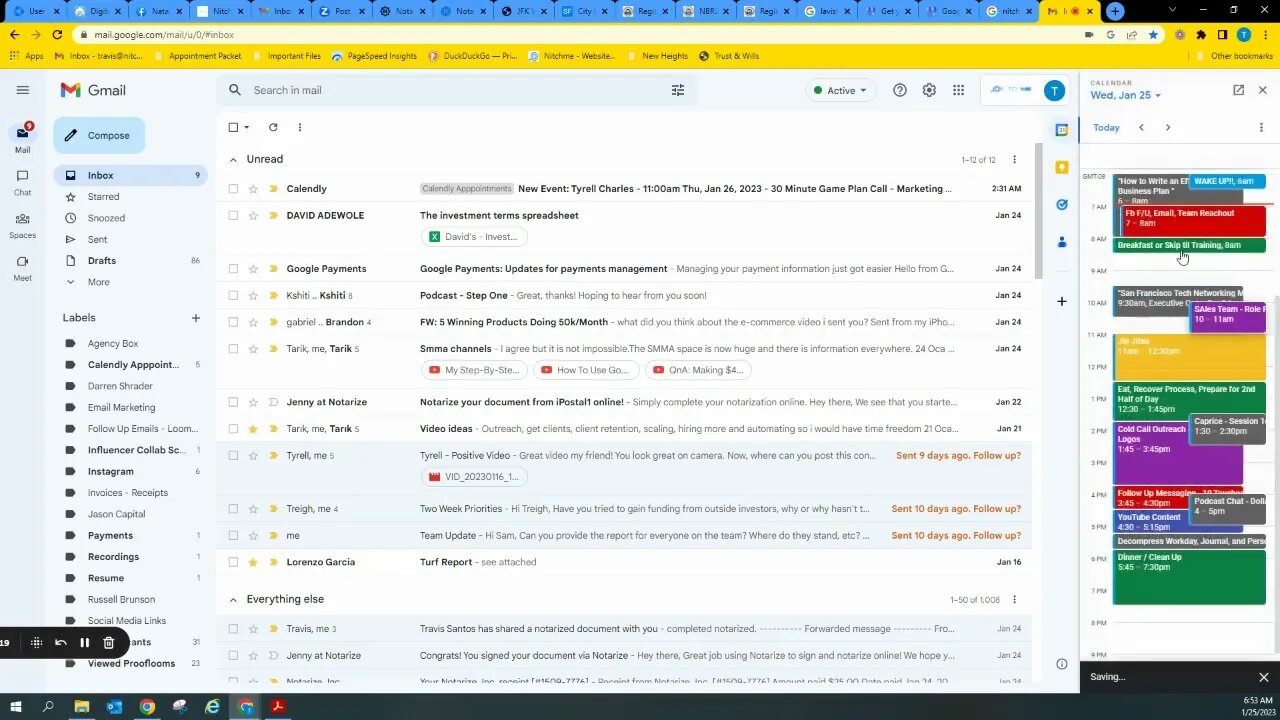This screenshot has height=720, width=1280.
Task: Open Spaces in the left rail
Action: click(22, 225)
